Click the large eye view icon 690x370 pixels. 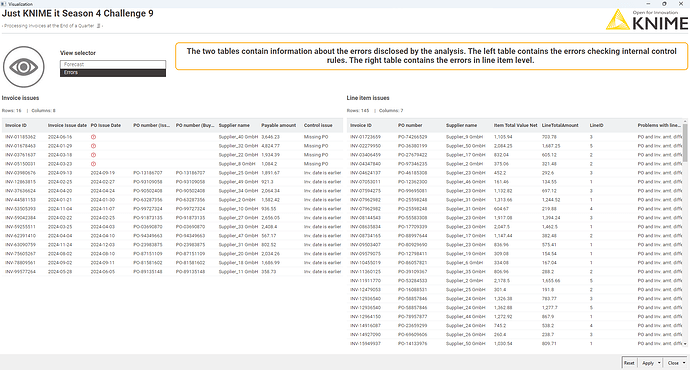pos(24,67)
